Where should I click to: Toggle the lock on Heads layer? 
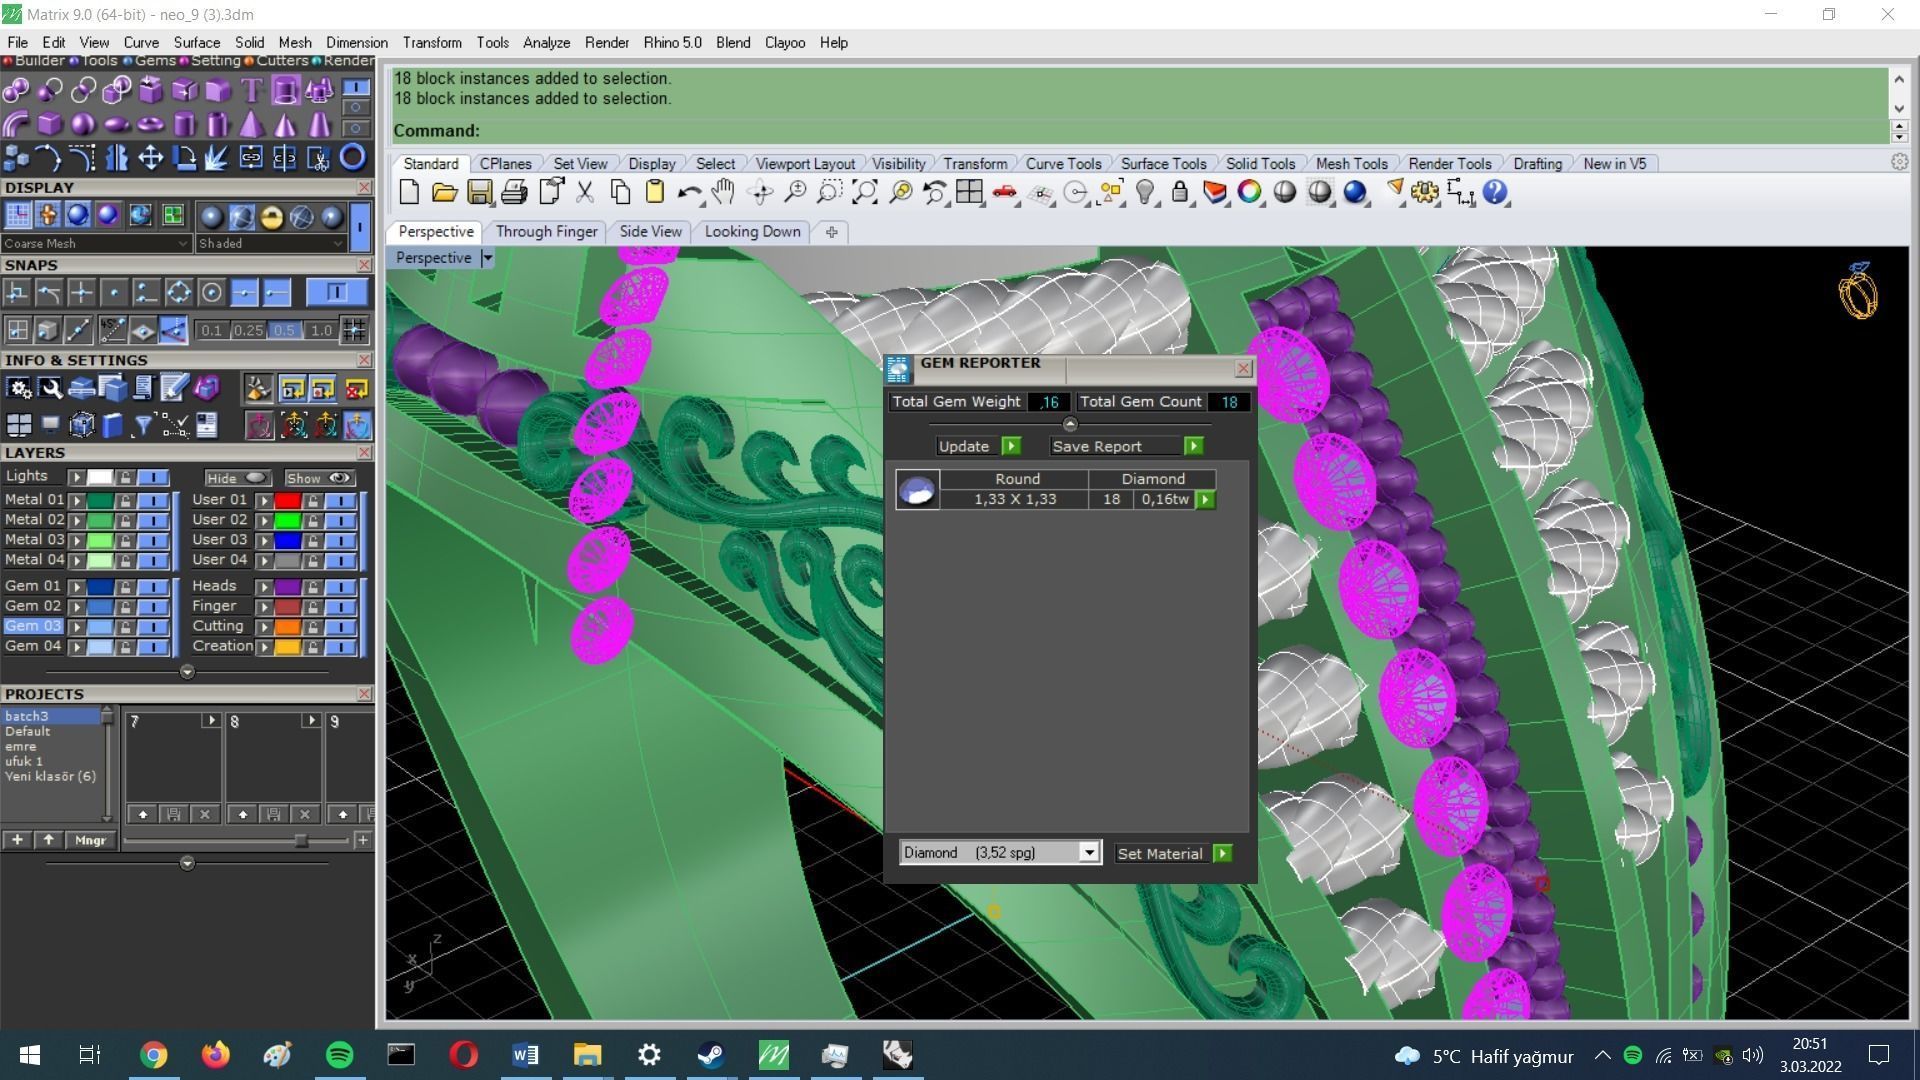tap(313, 587)
